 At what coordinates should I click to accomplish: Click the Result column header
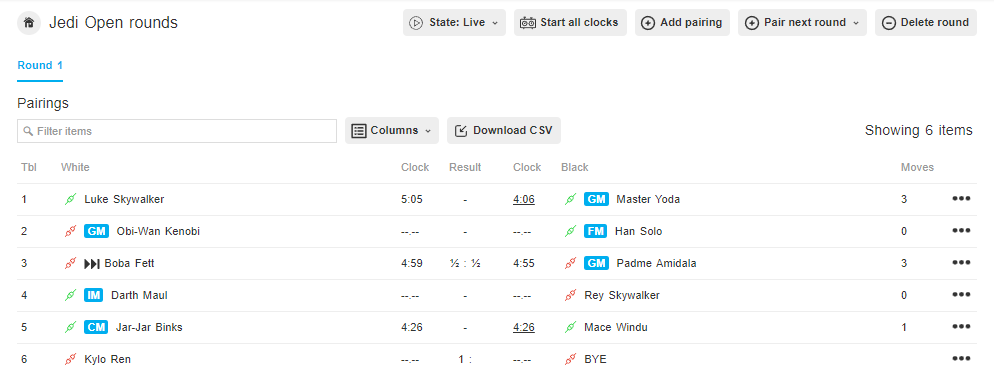465,167
